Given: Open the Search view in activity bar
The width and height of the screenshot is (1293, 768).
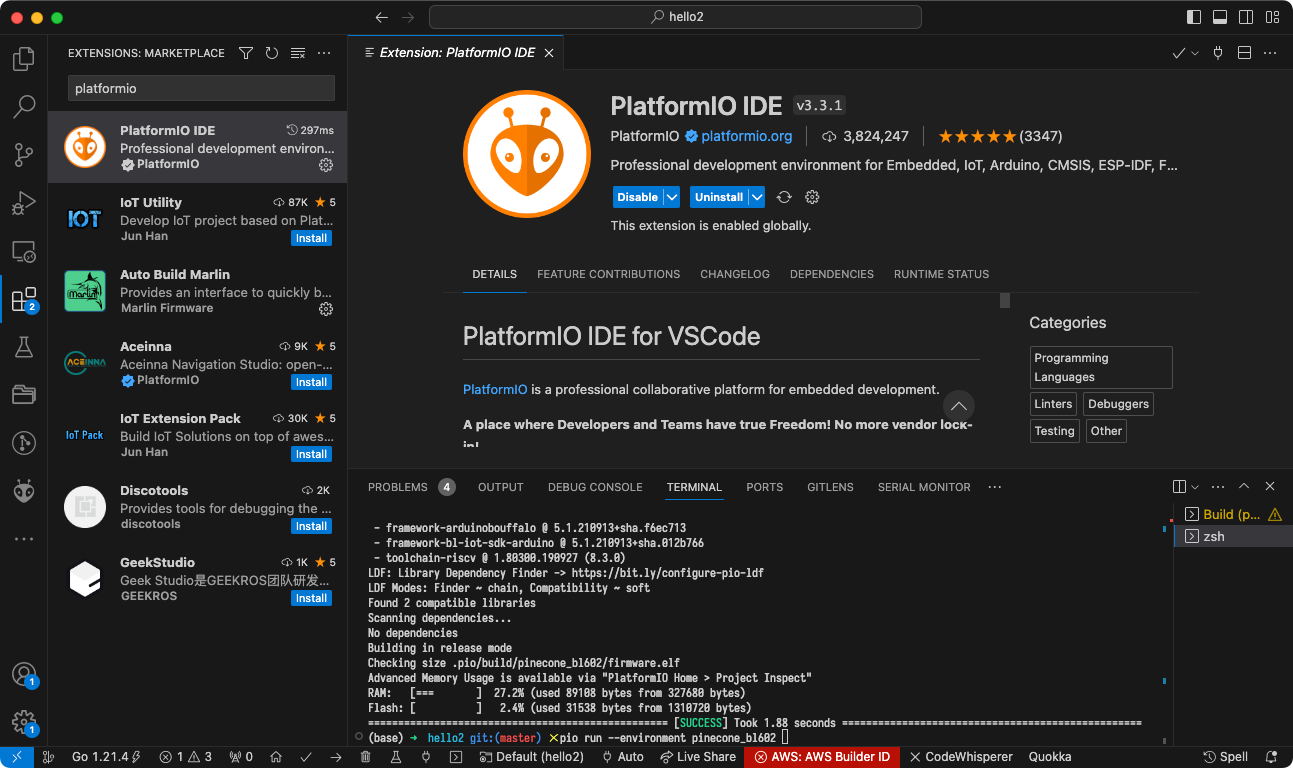Looking at the screenshot, I should click(24, 106).
